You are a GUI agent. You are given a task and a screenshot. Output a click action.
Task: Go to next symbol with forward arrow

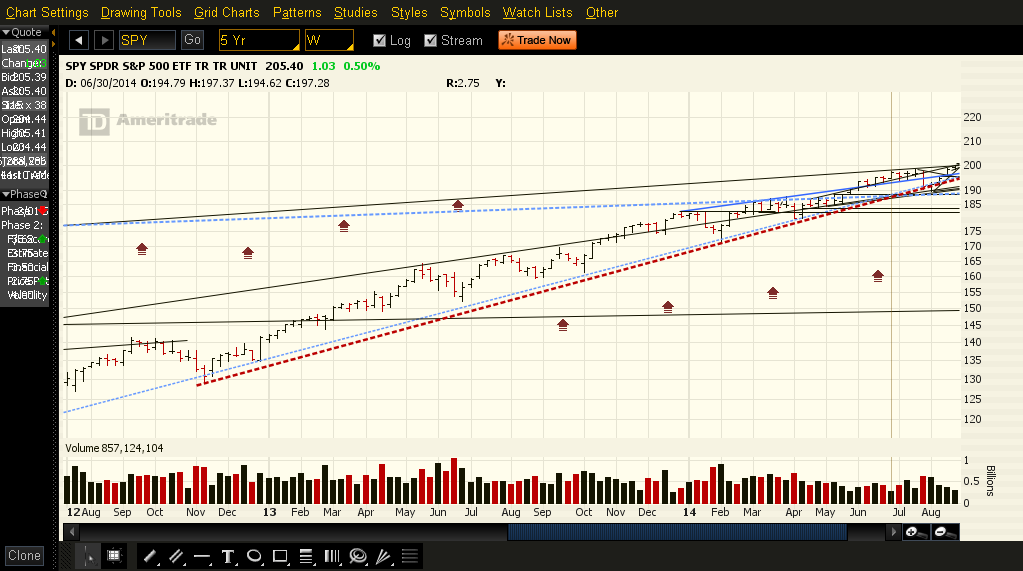point(104,40)
